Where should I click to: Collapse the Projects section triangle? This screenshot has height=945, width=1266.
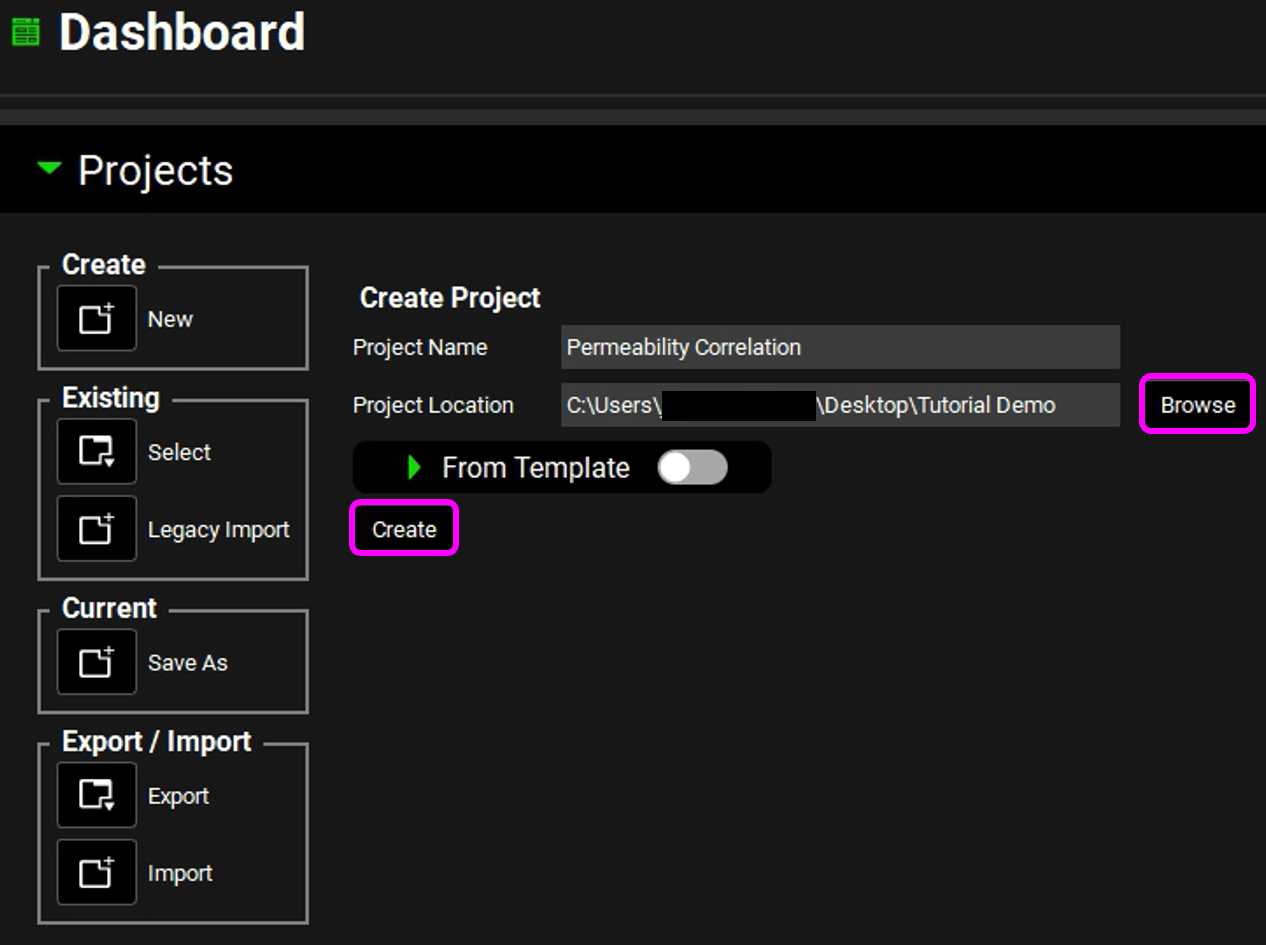click(49, 169)
